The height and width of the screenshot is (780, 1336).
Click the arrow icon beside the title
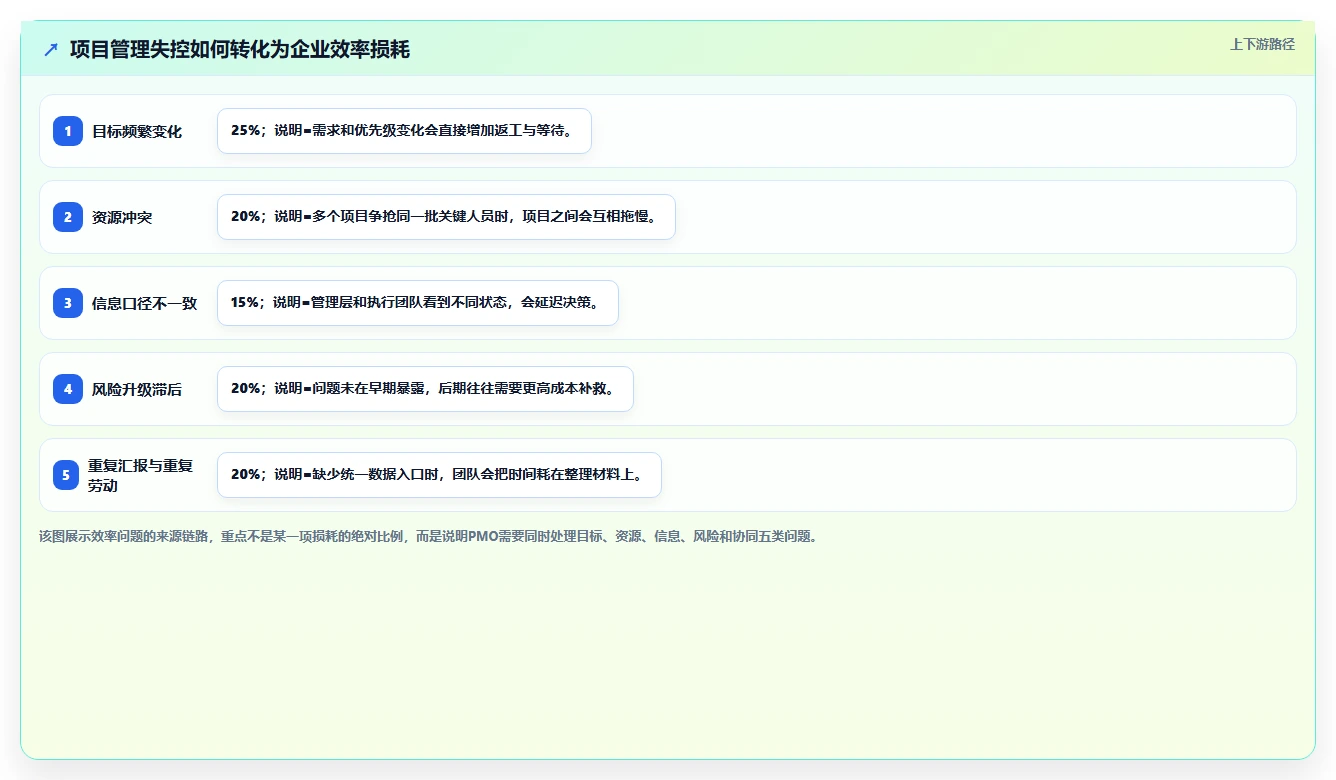[51, 50]
